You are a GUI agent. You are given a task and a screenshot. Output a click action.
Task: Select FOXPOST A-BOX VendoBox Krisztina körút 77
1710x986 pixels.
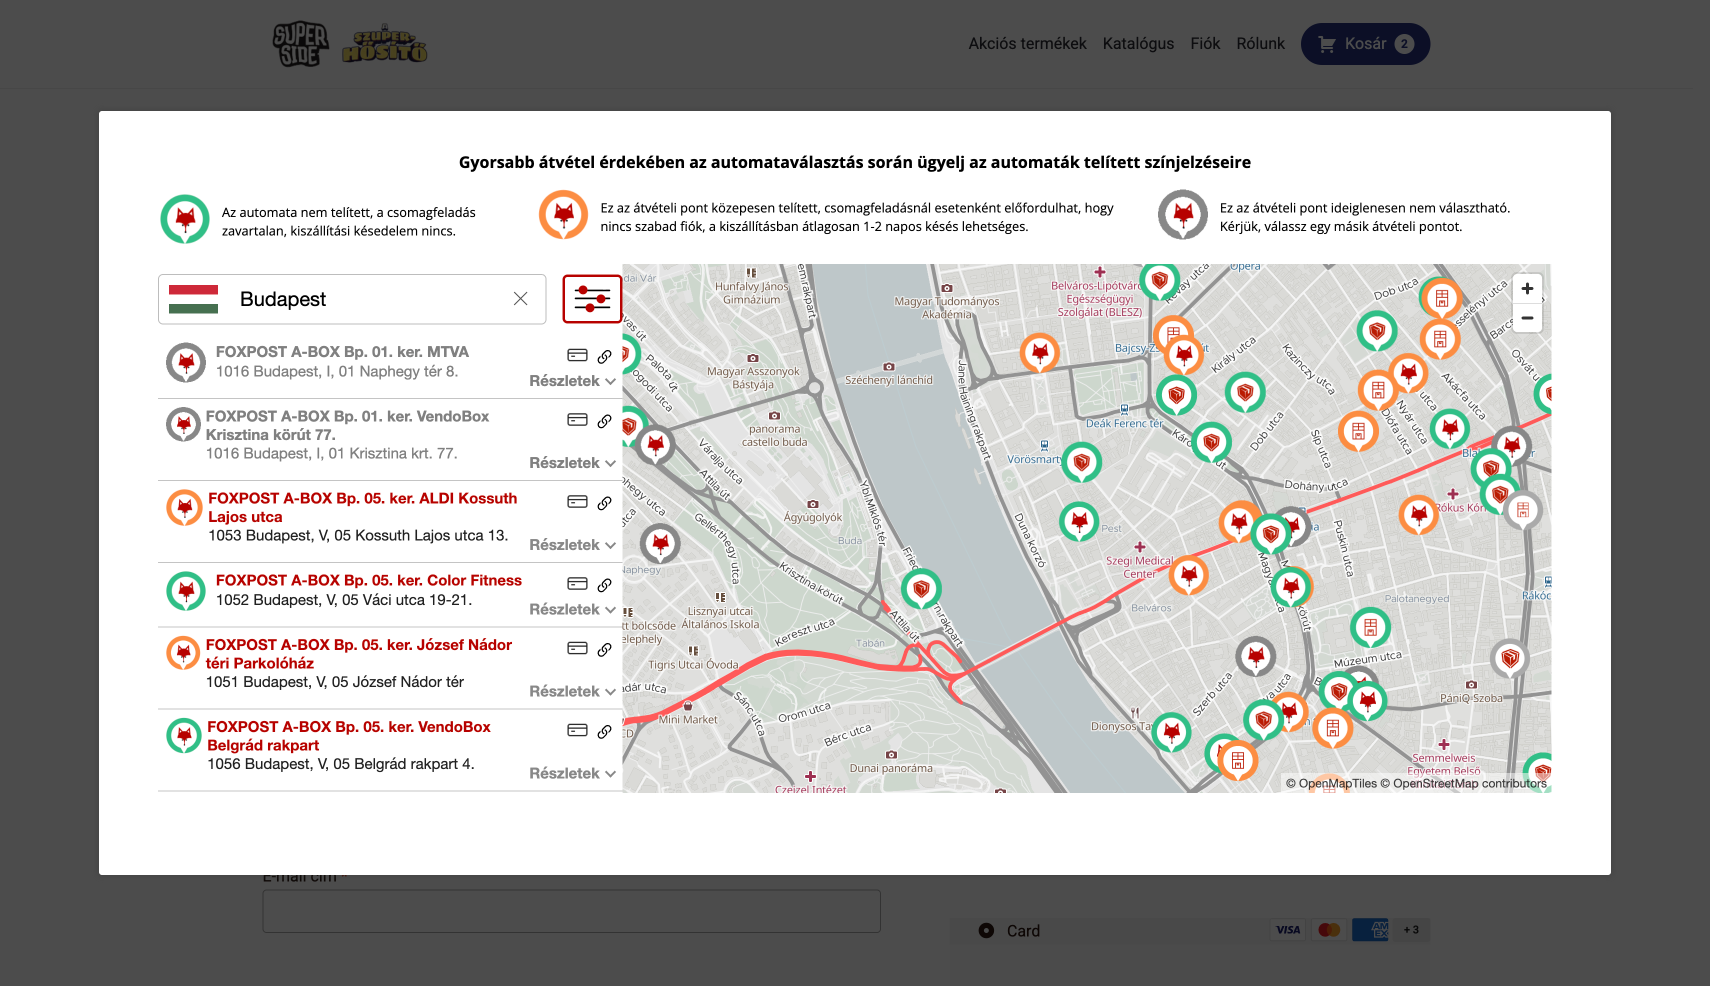pos(347,425)
